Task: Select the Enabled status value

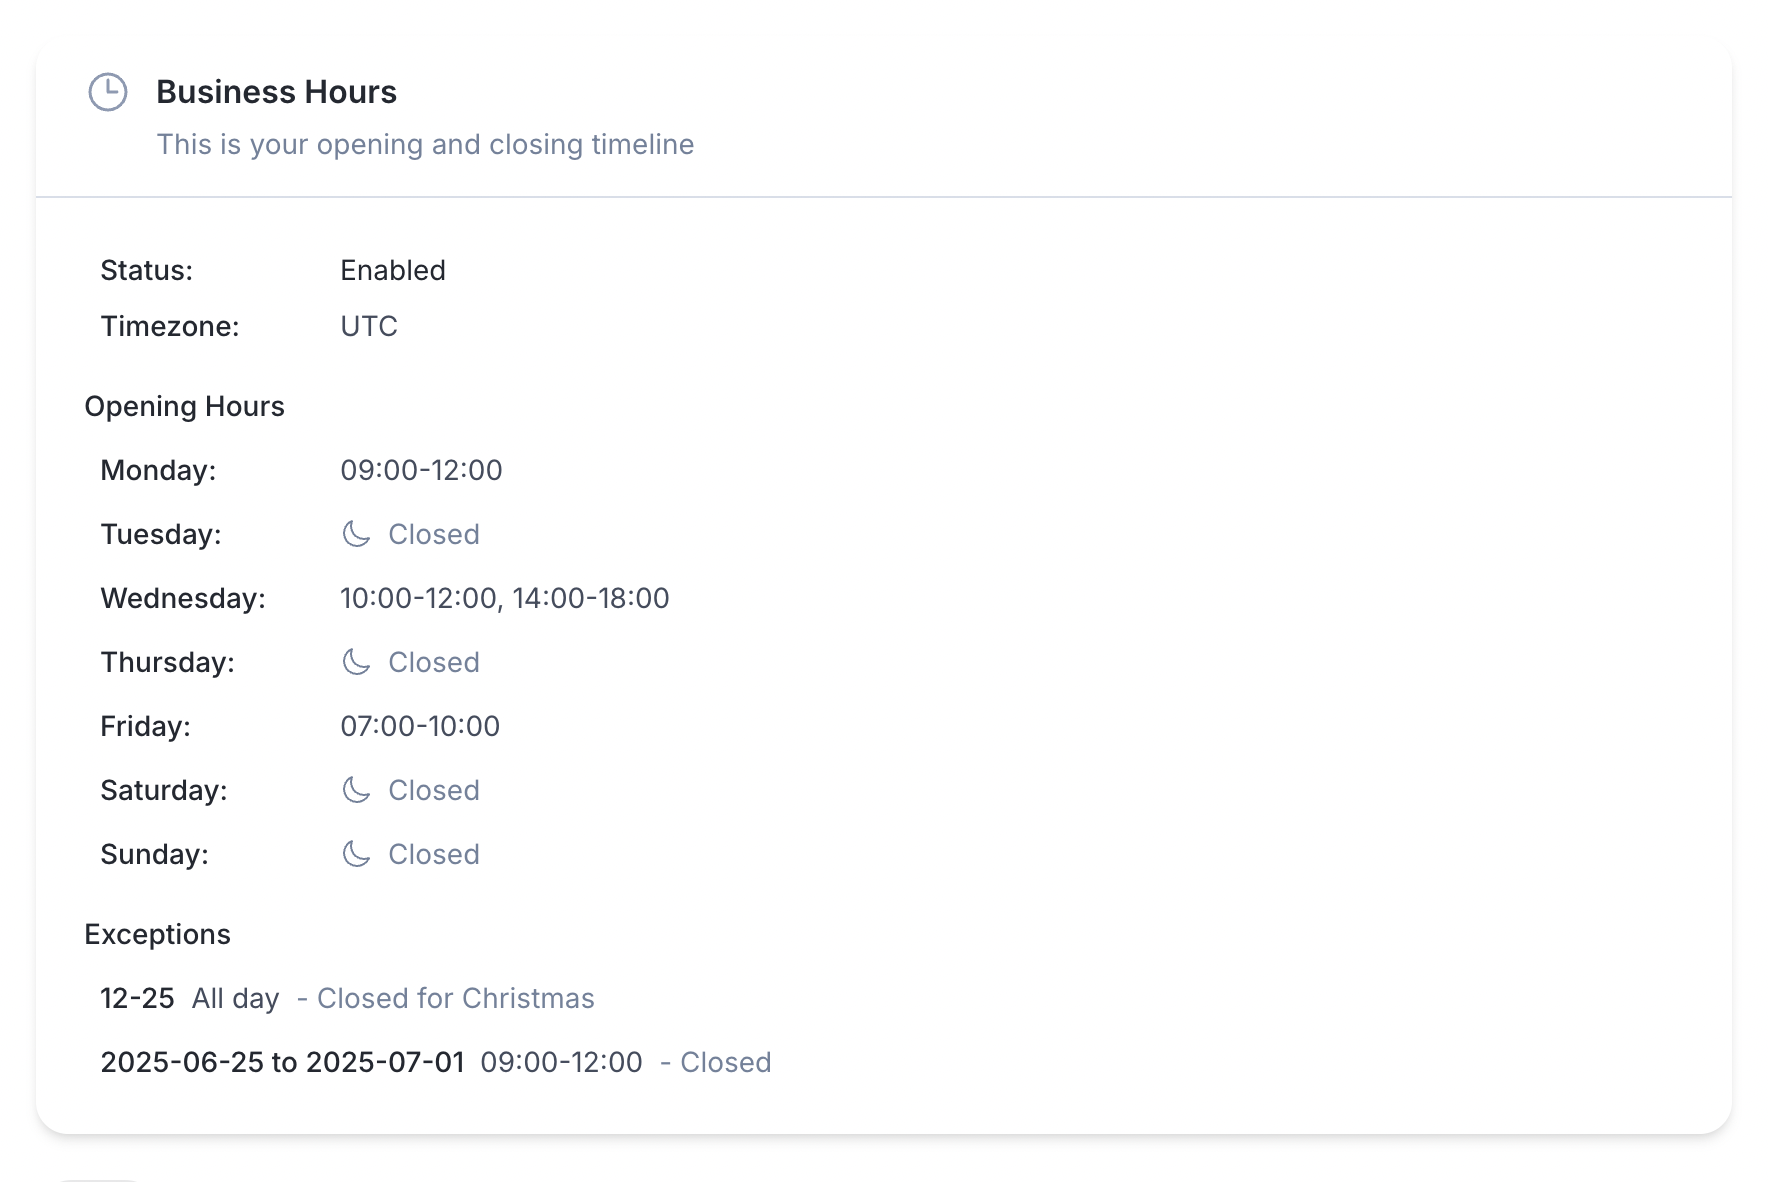Action: coord(392,269)
